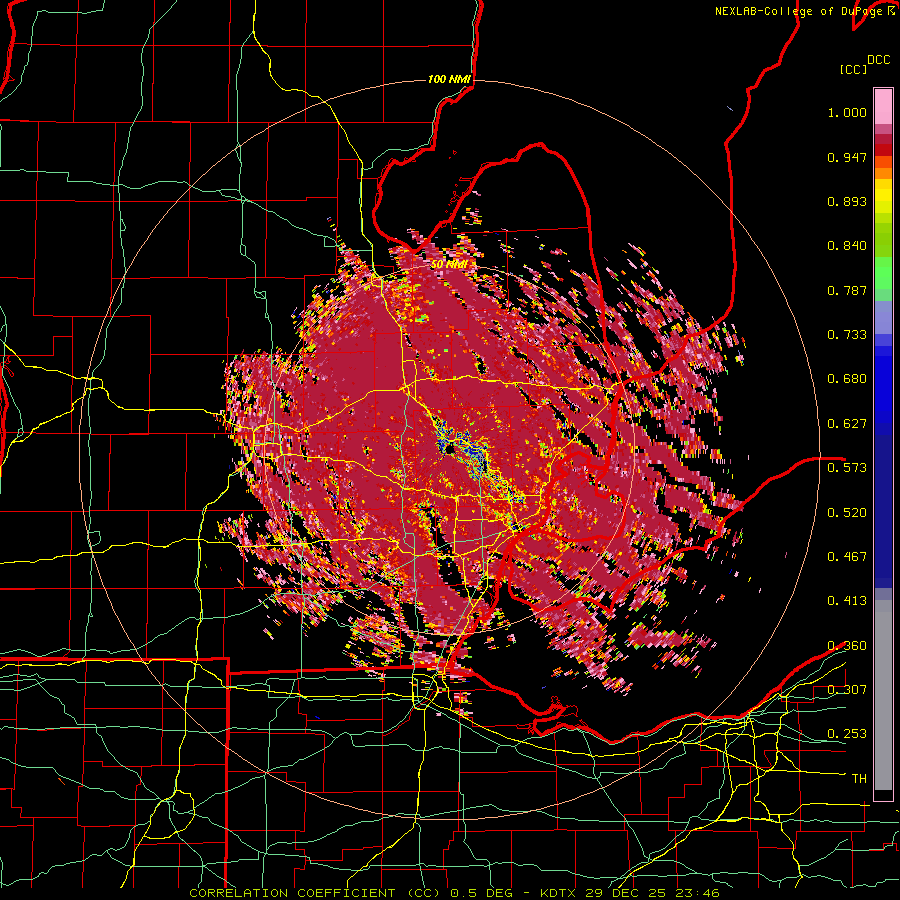This screenshot has height=900, width=900.
Task: Click the 0.520 scale value
Action: point(847,513)
